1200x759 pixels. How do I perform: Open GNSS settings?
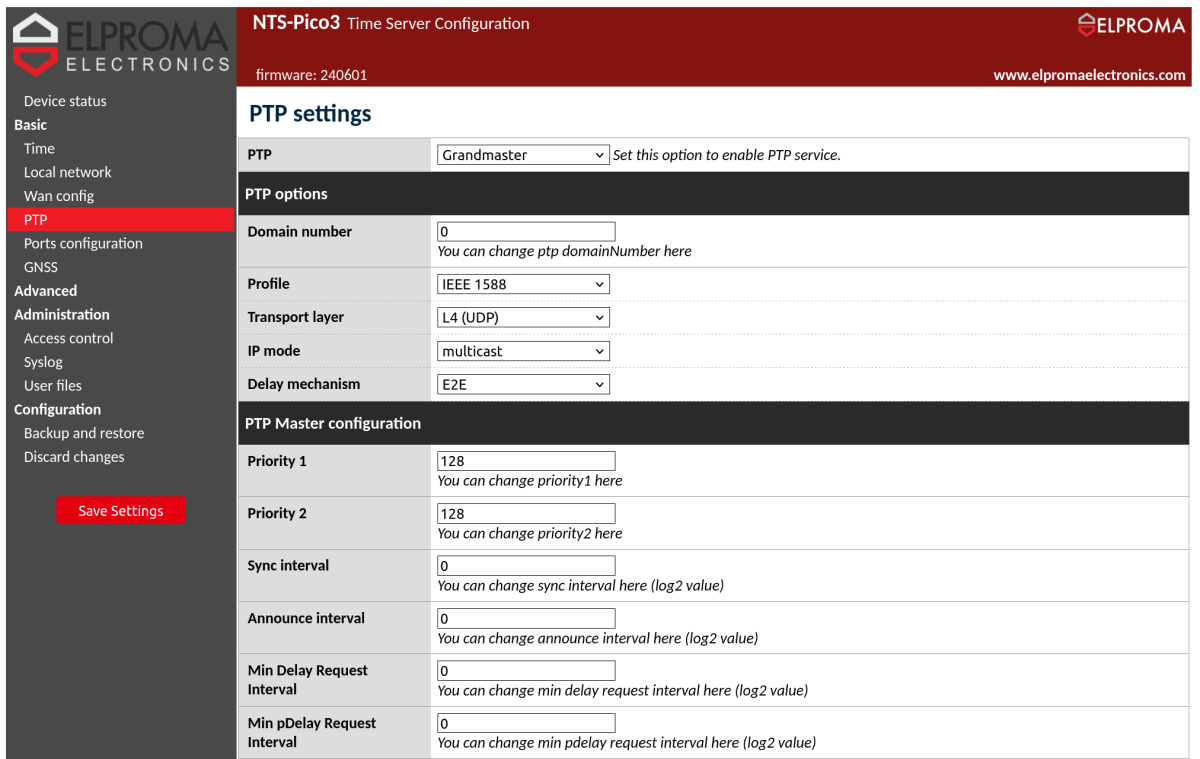(40, 266)
